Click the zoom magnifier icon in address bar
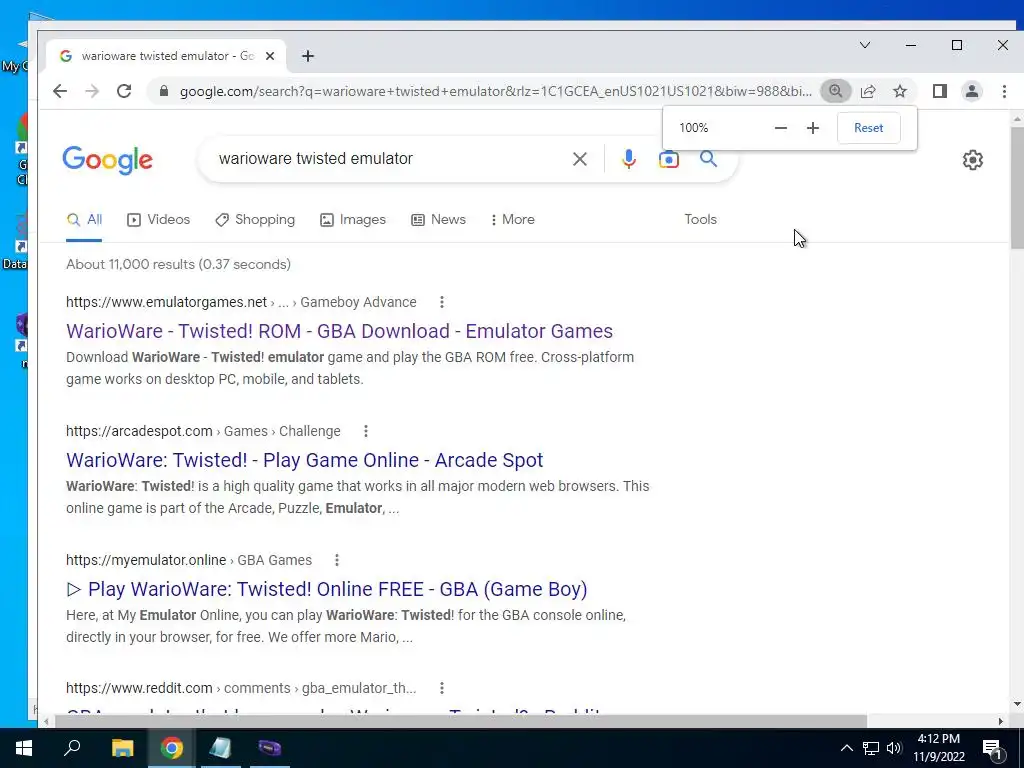Image resolution: width=1024 pixels, height=768 pixels. click(x=835, y=91)
